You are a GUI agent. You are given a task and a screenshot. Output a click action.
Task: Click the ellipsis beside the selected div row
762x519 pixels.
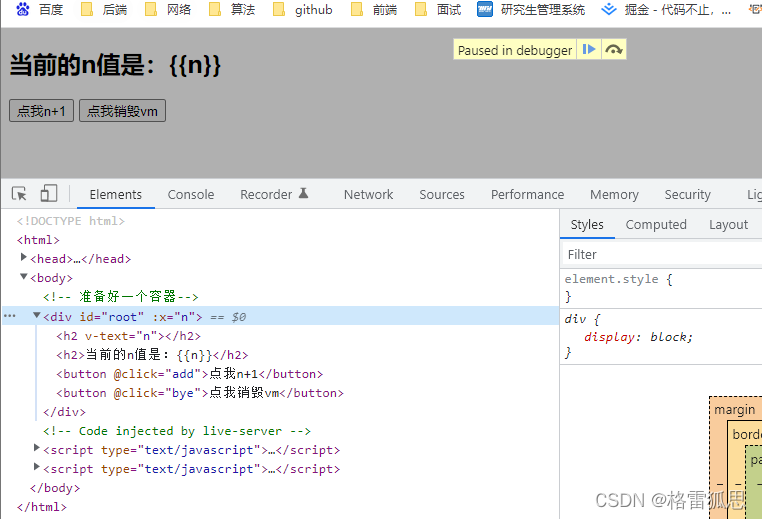(x=10, y=316)
